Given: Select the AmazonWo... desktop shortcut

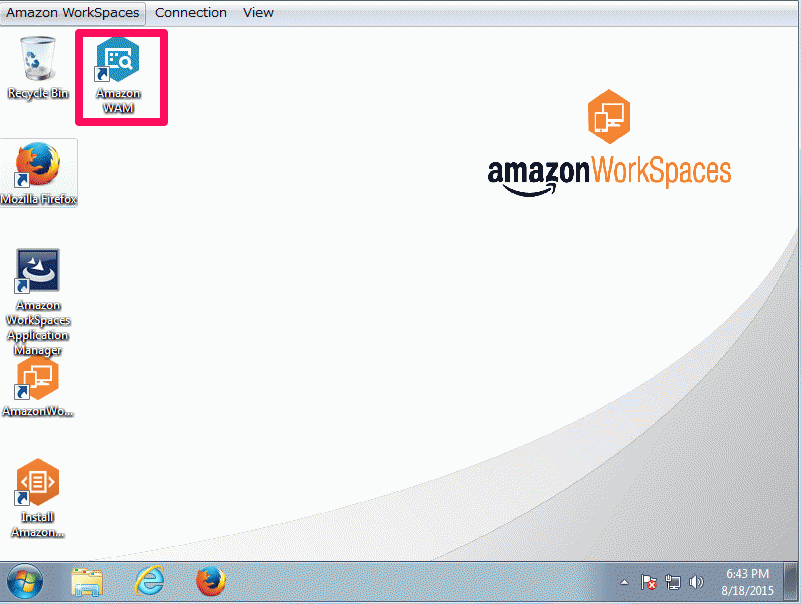Looking at the screenshot, I should tap(38, 387).
